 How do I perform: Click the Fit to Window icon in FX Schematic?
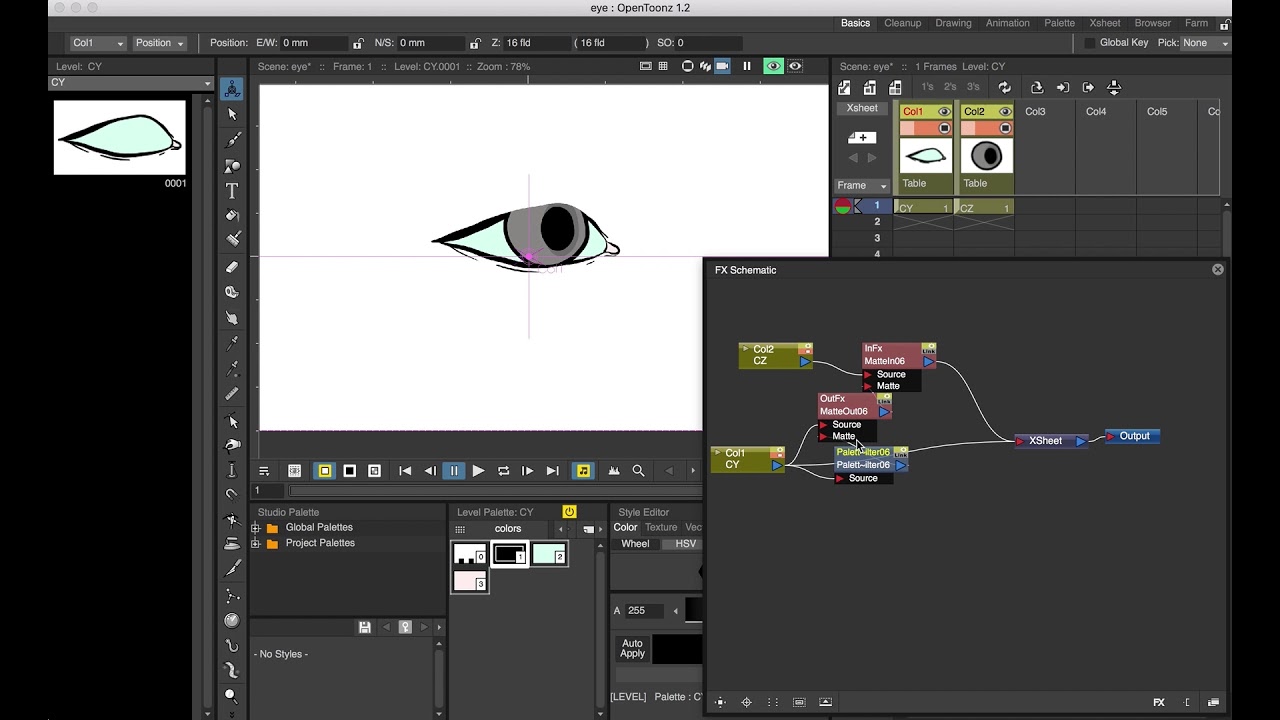coord(720,702)
